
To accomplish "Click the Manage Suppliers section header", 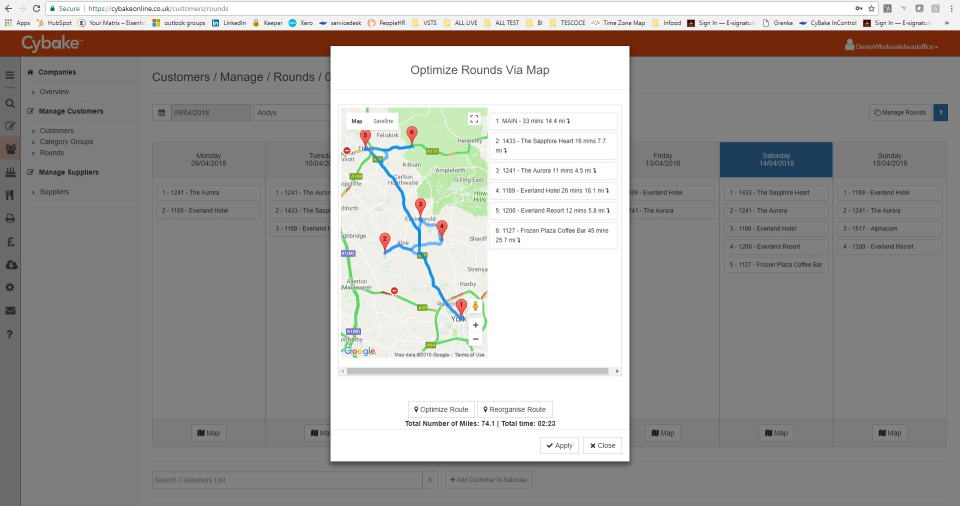I will click(x=68, y=173).
